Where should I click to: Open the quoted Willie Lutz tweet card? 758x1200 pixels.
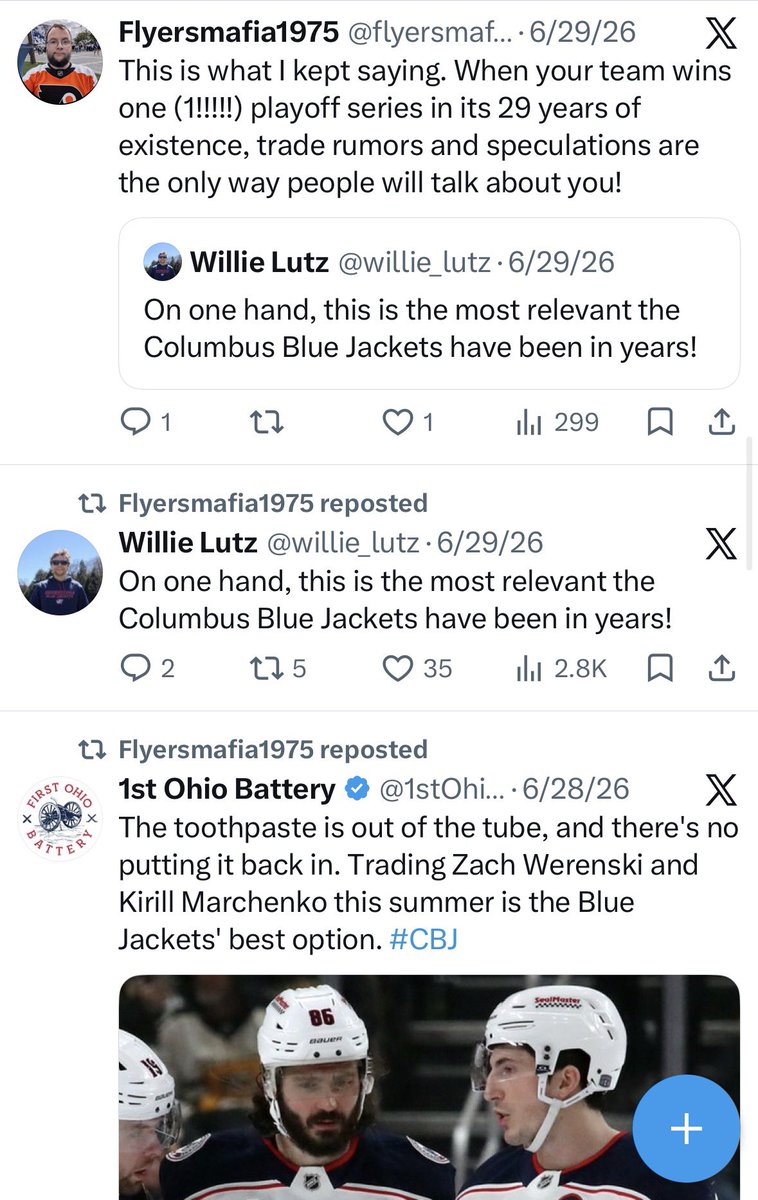click(429, 303)
